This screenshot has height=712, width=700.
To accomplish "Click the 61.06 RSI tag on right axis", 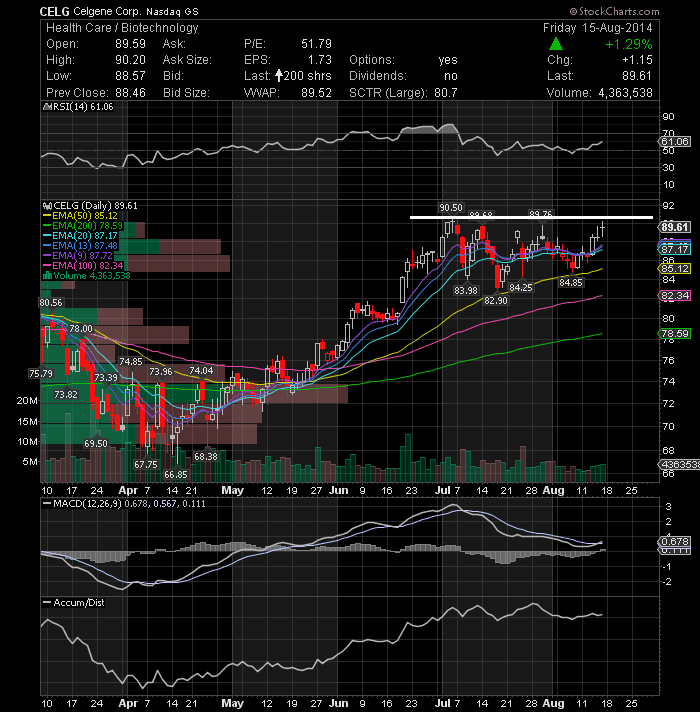I will tap(675, 142).
